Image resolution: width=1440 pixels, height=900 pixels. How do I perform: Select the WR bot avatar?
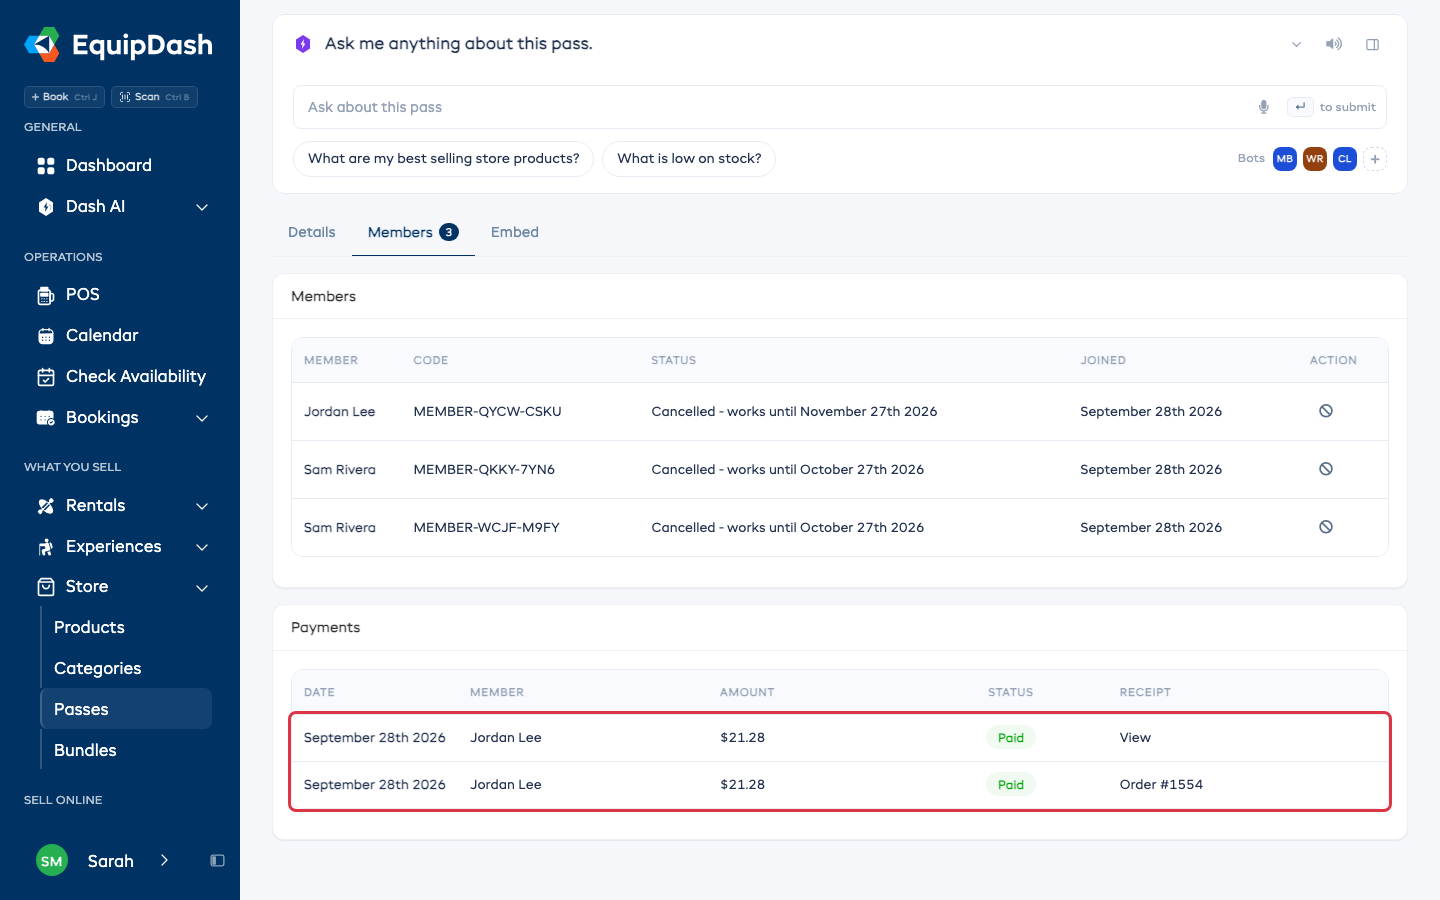coord(1315,159)
